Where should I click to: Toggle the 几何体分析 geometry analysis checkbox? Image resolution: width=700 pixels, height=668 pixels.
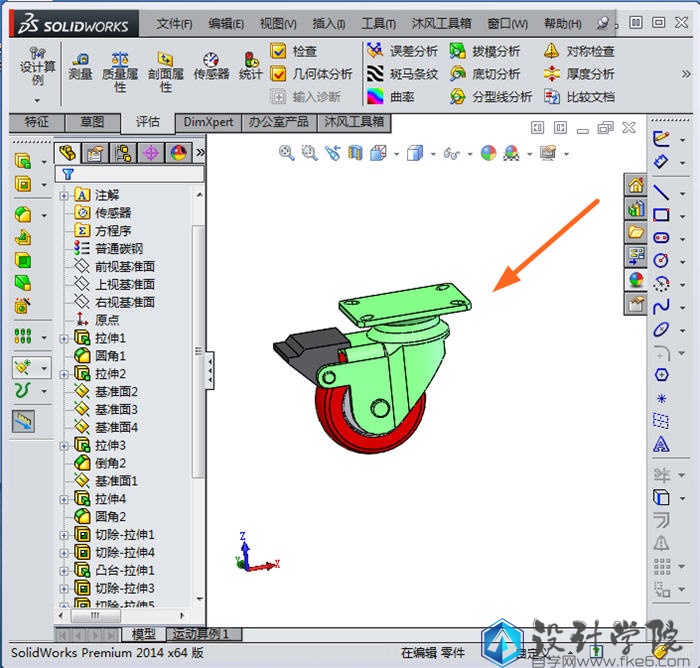pyautogui.click(x=279, y=74)
